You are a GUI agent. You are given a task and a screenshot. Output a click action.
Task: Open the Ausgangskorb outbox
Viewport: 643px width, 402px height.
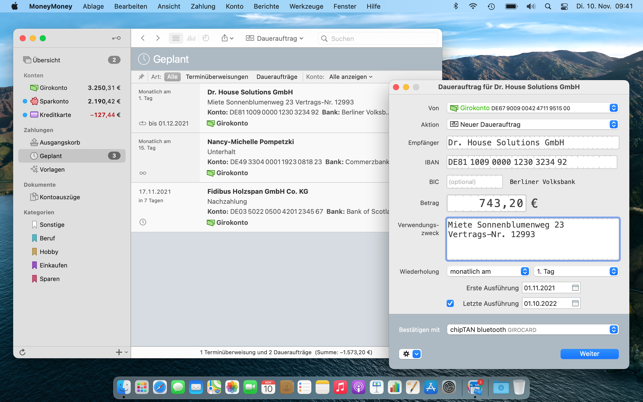[72, 142]
